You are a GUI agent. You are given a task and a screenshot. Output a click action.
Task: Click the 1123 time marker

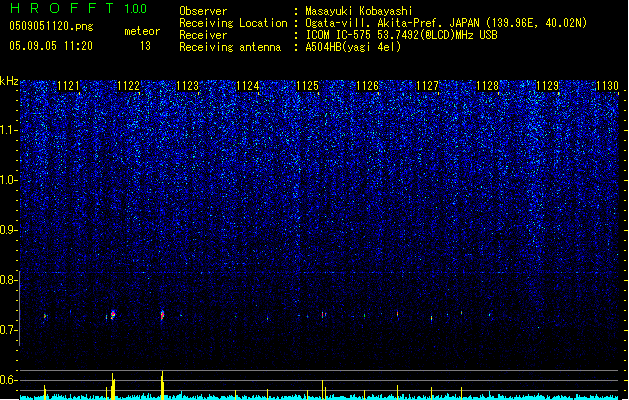click(188, 86)
